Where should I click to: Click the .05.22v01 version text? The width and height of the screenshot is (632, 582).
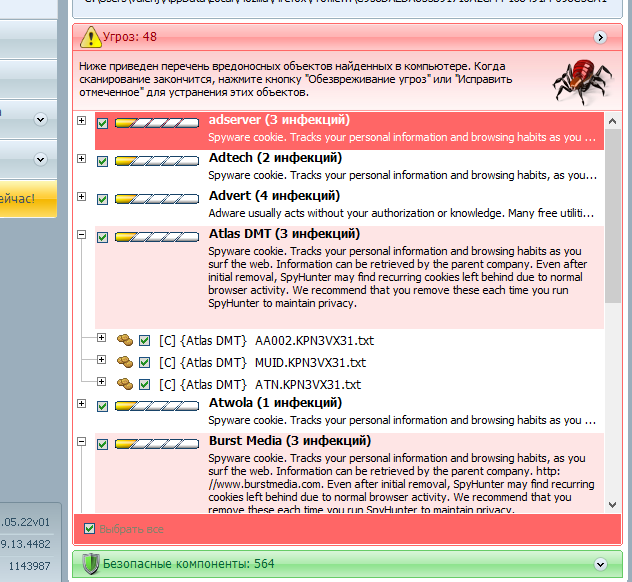25,522
